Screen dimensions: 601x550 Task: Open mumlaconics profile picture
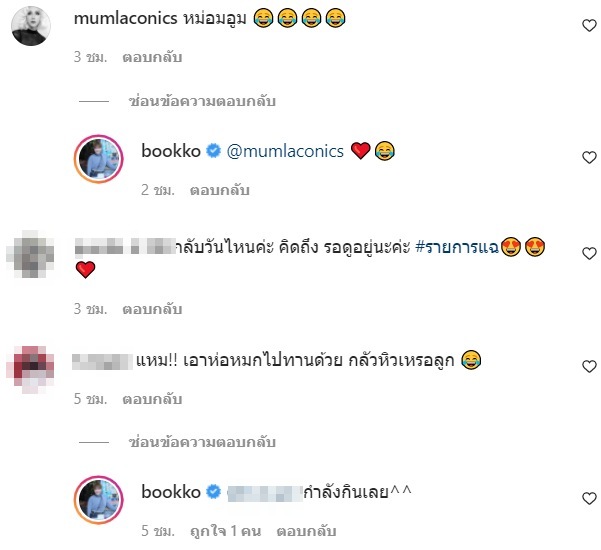click(31, 26)
